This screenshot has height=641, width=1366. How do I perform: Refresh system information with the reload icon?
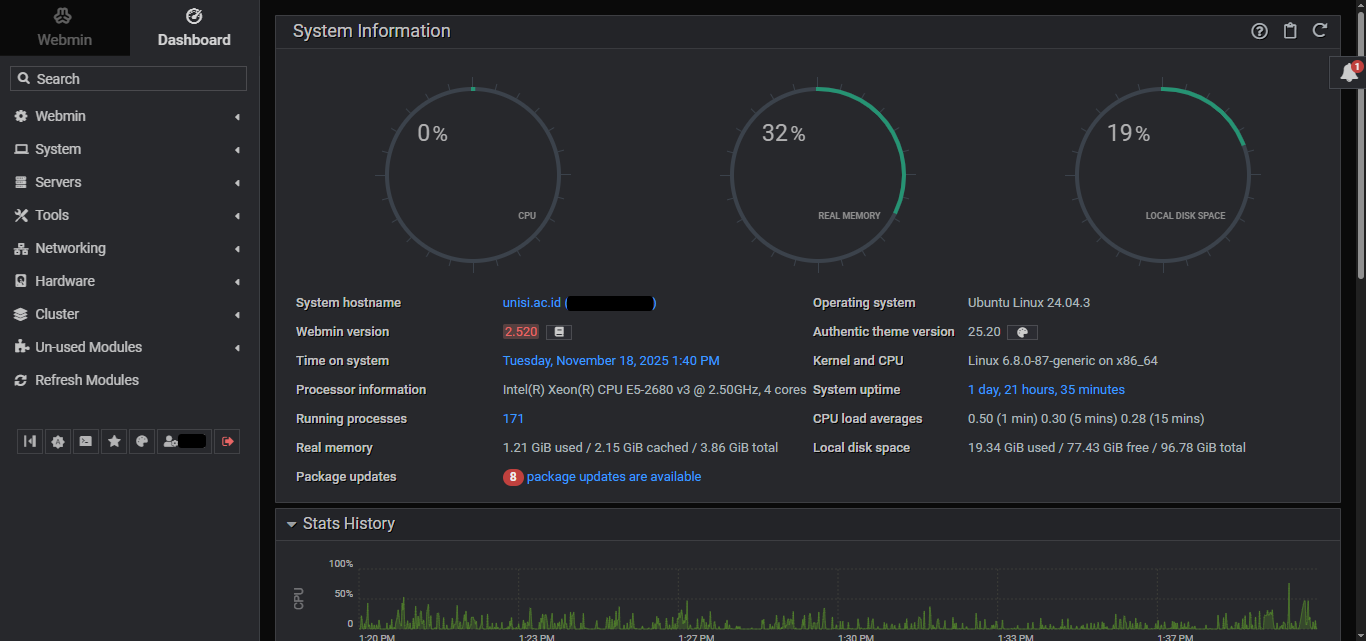pos(1320,31)
